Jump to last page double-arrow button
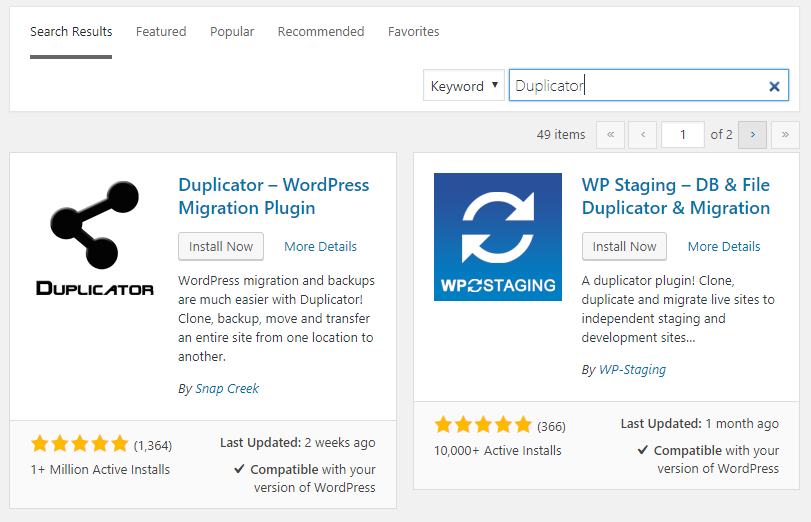 785,134
